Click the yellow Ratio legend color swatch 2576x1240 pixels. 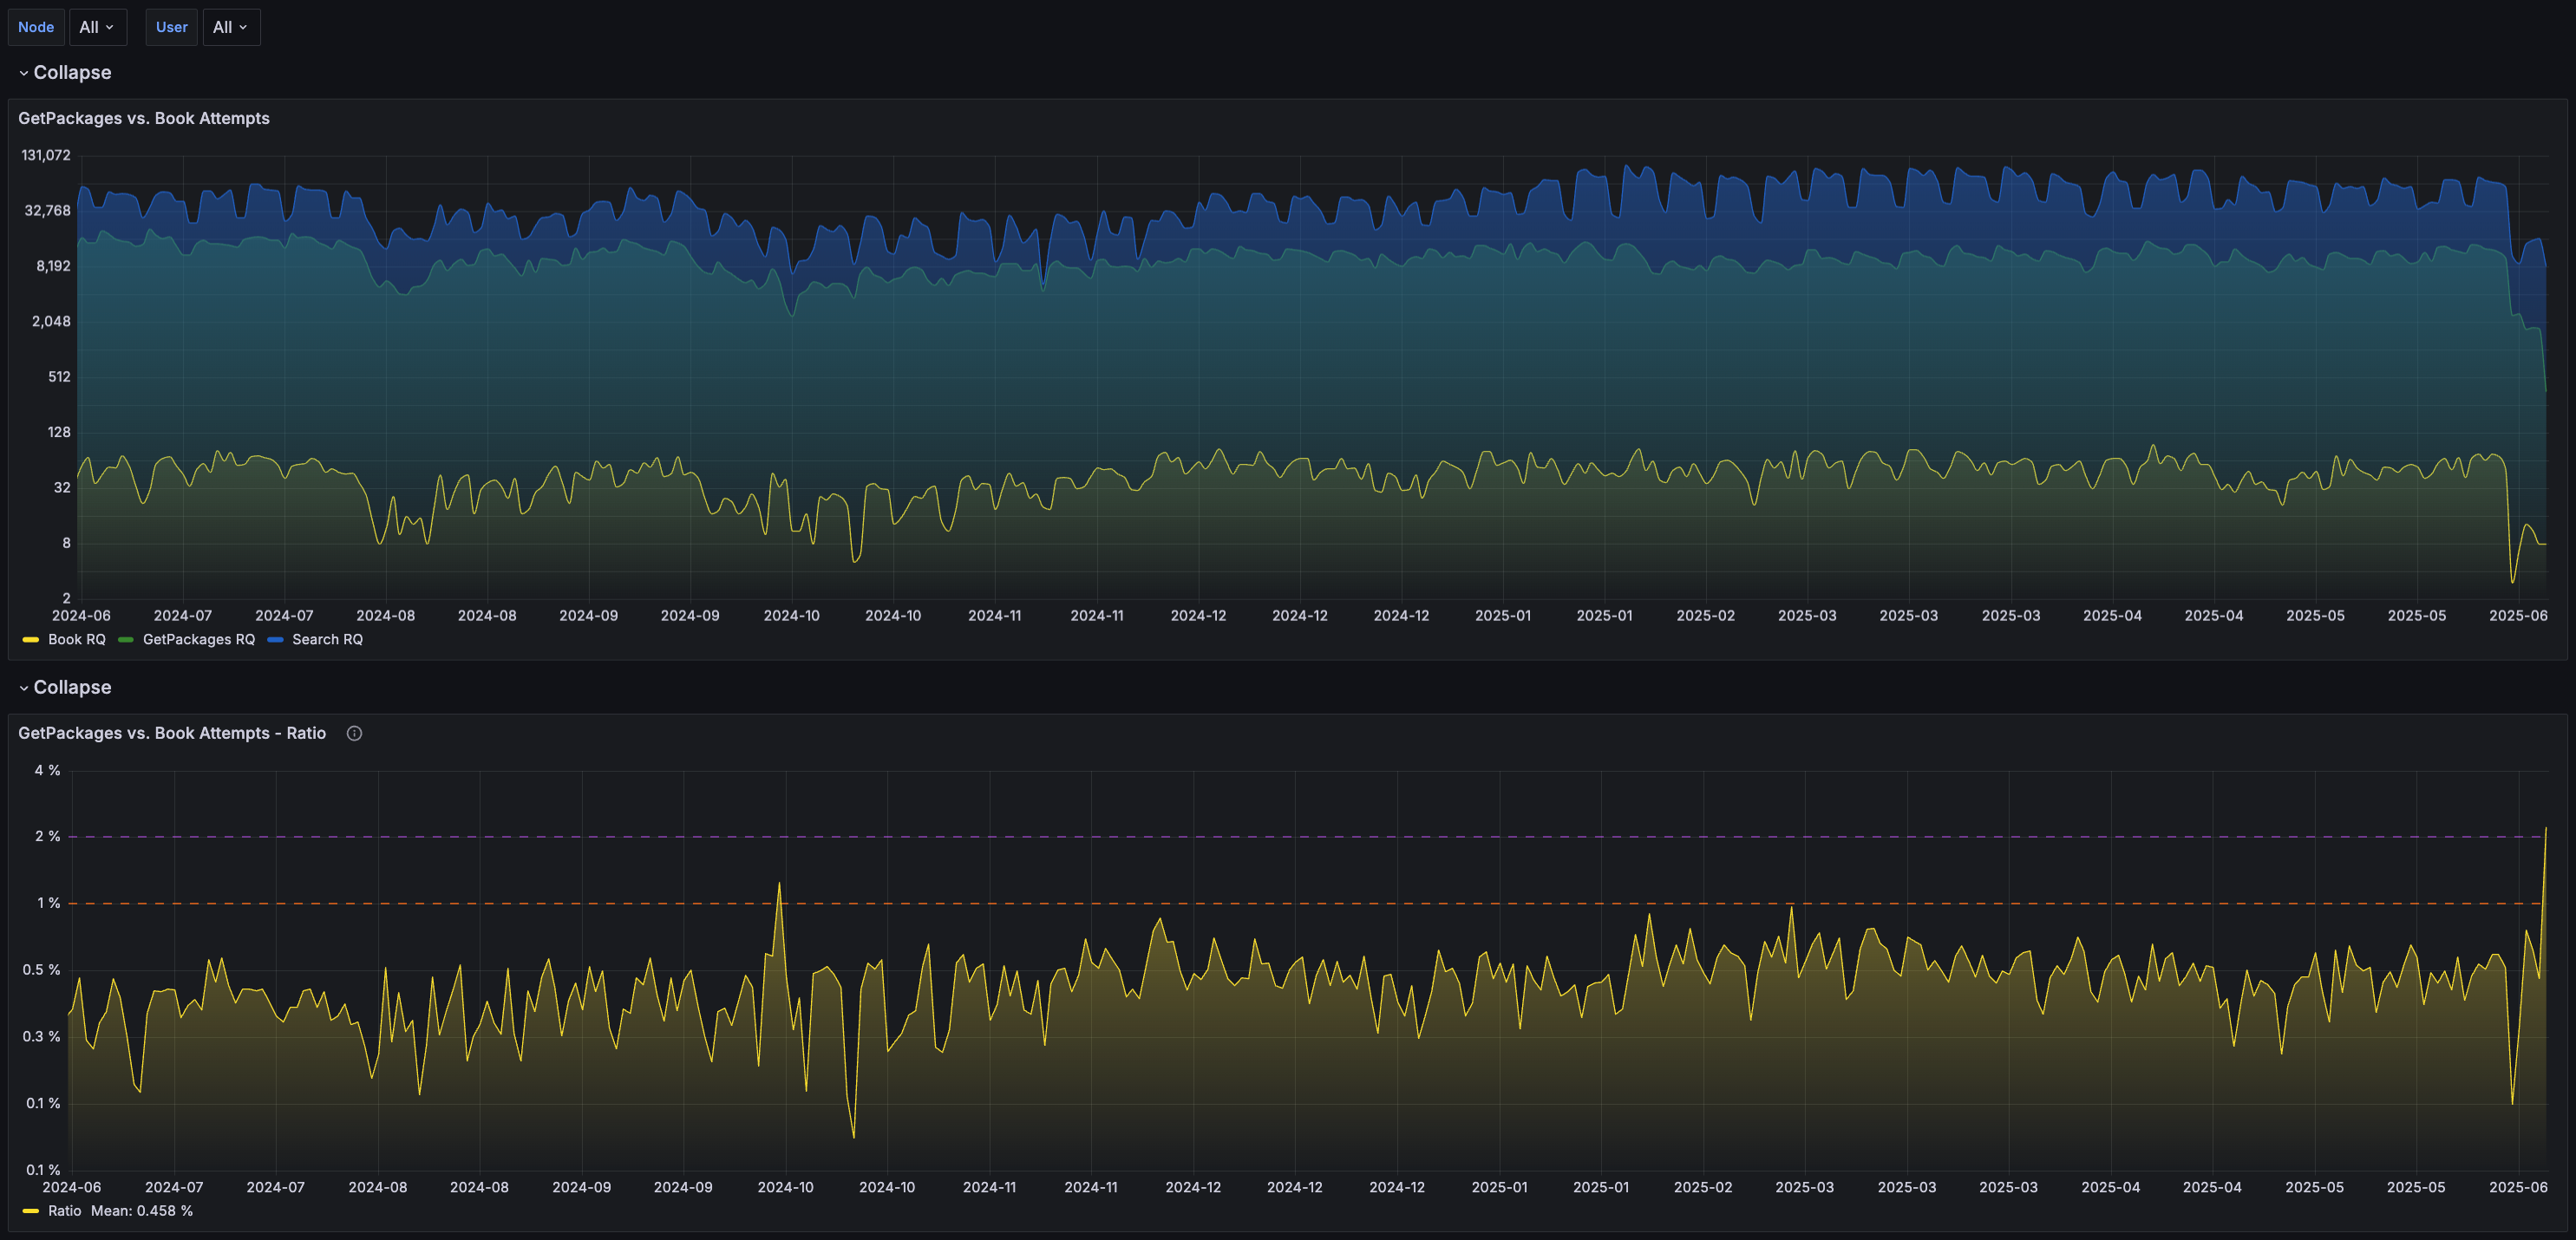pyautogui.click(x=31, y=1211)
